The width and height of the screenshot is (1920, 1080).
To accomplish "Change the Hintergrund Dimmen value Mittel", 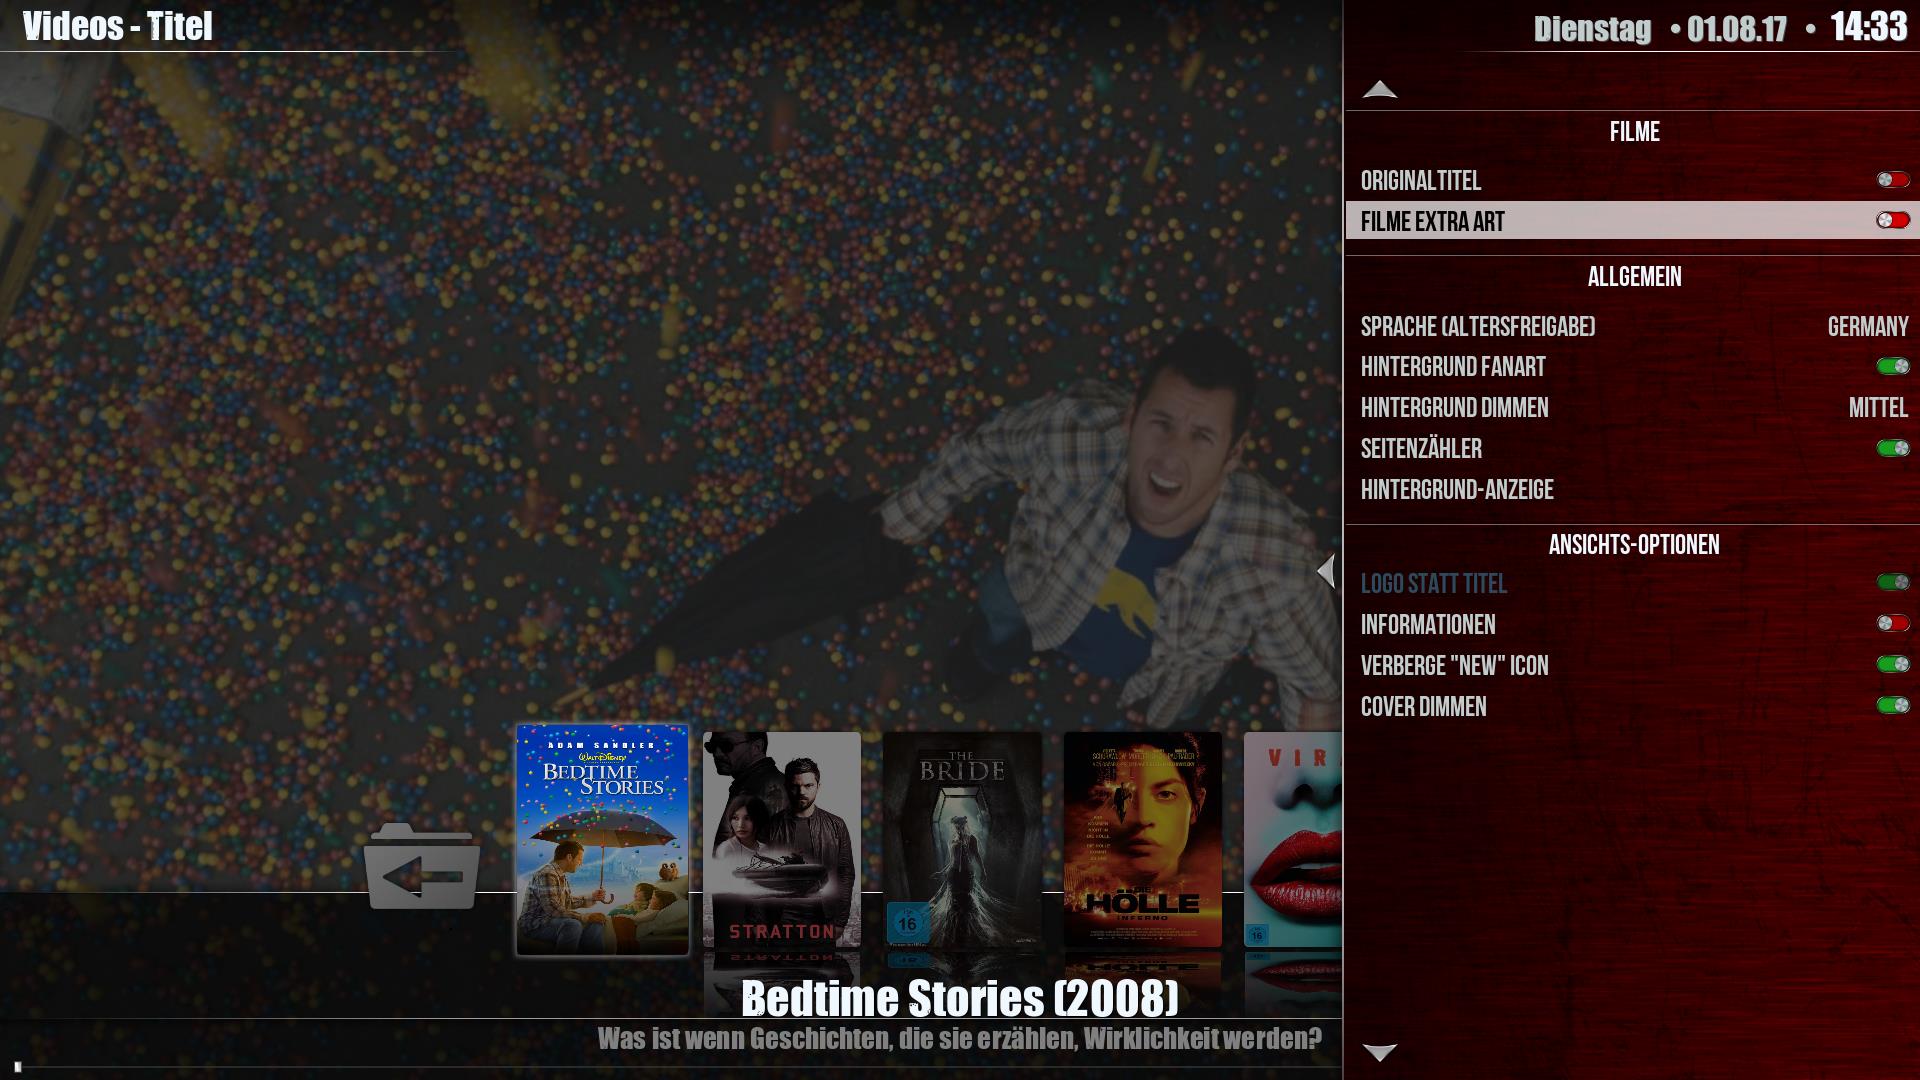I will coord(1878,408).
